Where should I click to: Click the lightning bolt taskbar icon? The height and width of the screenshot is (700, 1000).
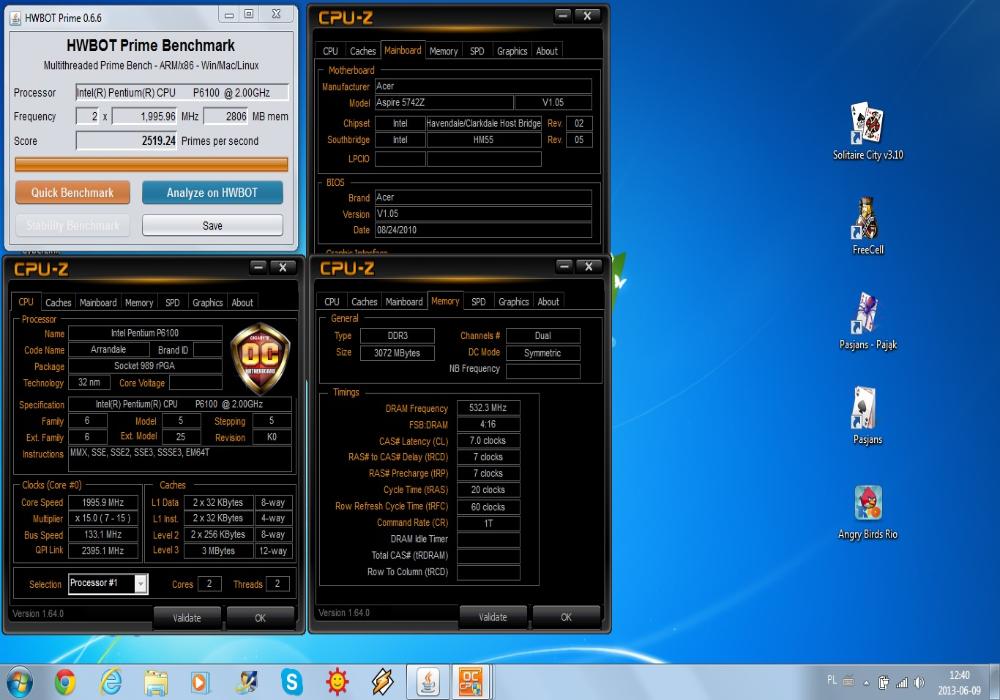point(382,682)
